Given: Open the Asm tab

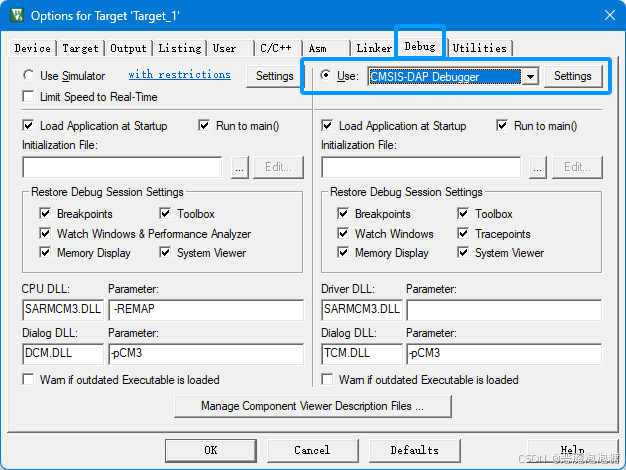Looking at the screenshot, I should tap(326, 48).
